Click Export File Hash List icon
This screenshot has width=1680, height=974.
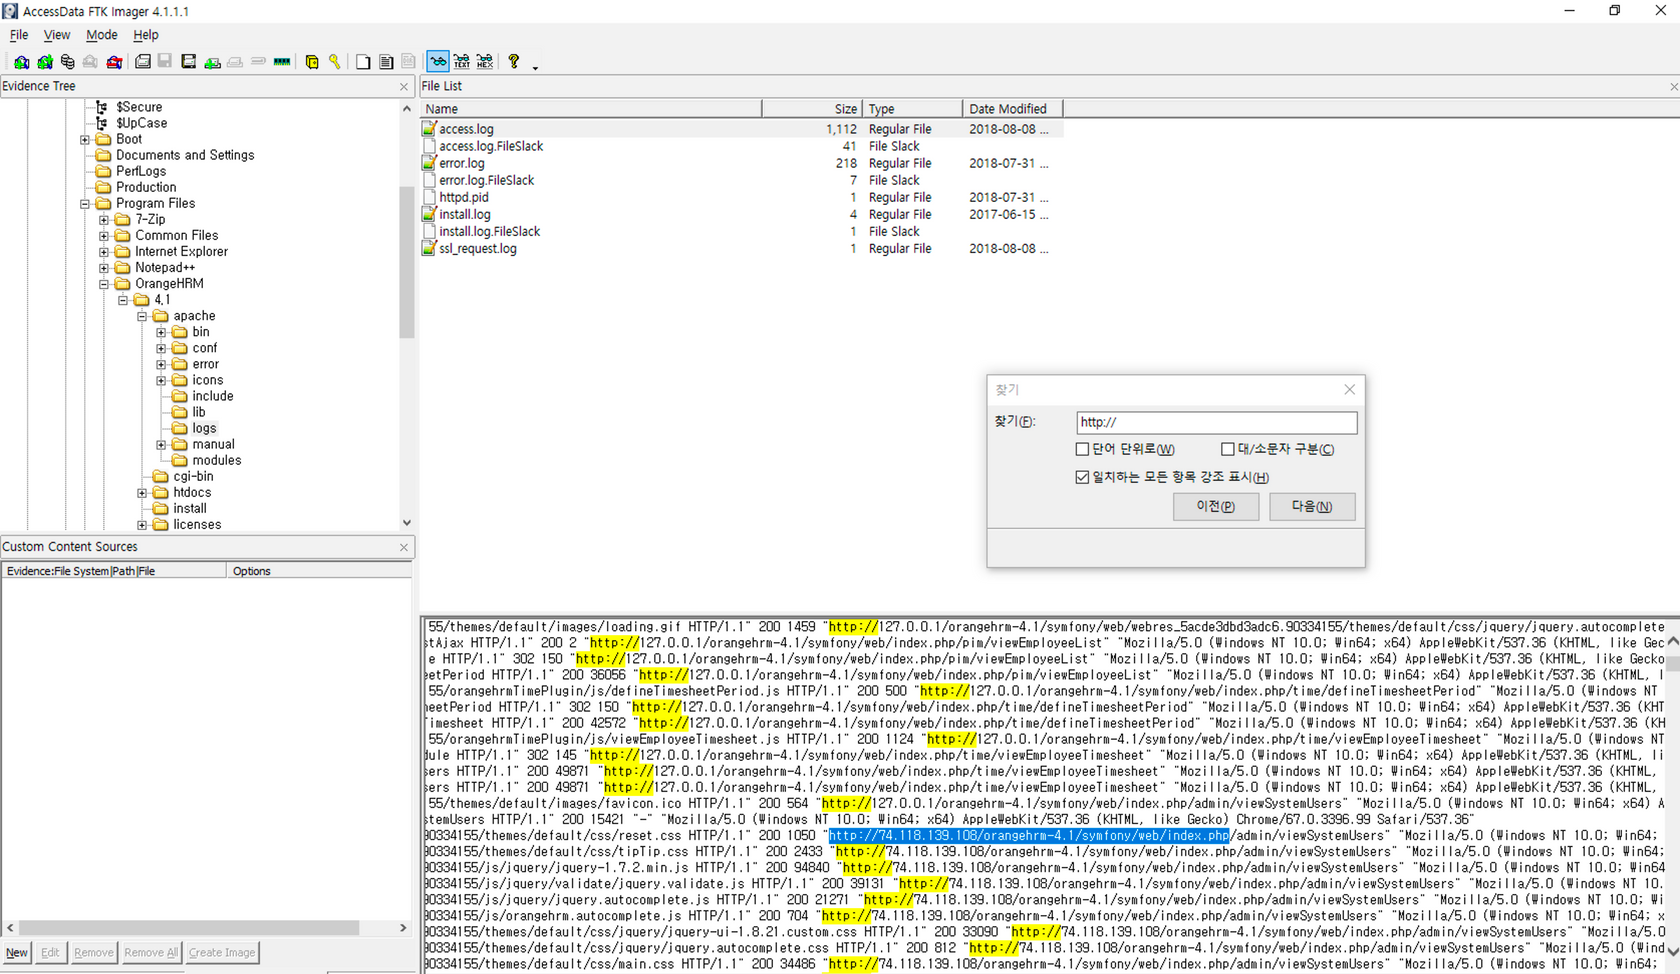tap(386, 62)
